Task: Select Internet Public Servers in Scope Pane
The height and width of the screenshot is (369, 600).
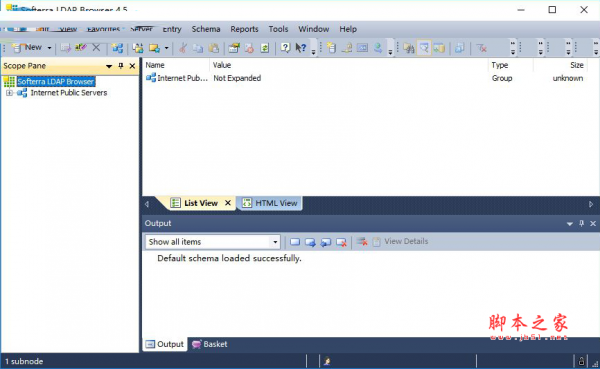Action: click(69, 93)
